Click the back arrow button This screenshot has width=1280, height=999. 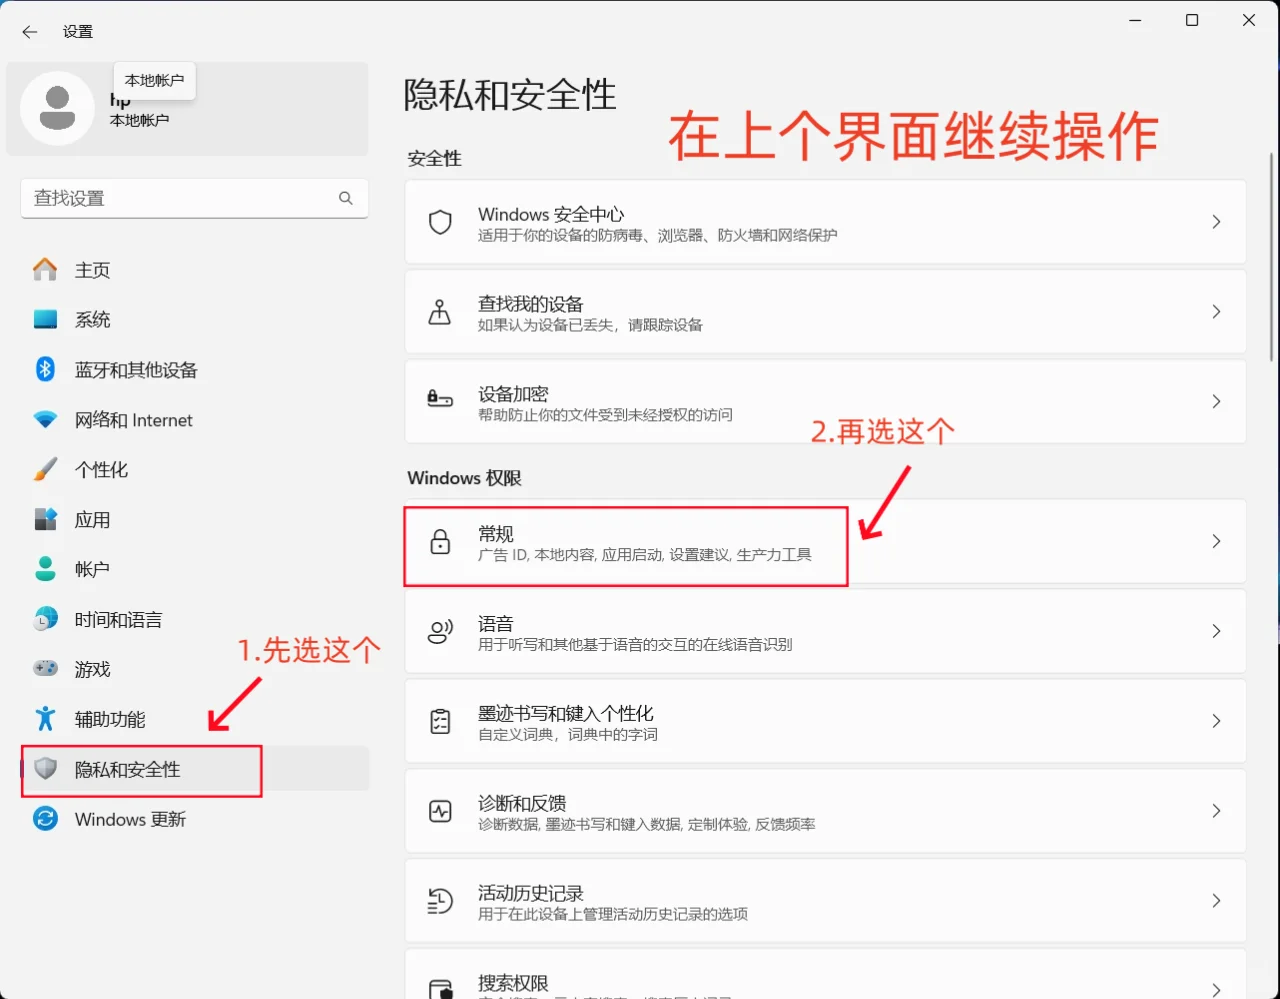29,31
